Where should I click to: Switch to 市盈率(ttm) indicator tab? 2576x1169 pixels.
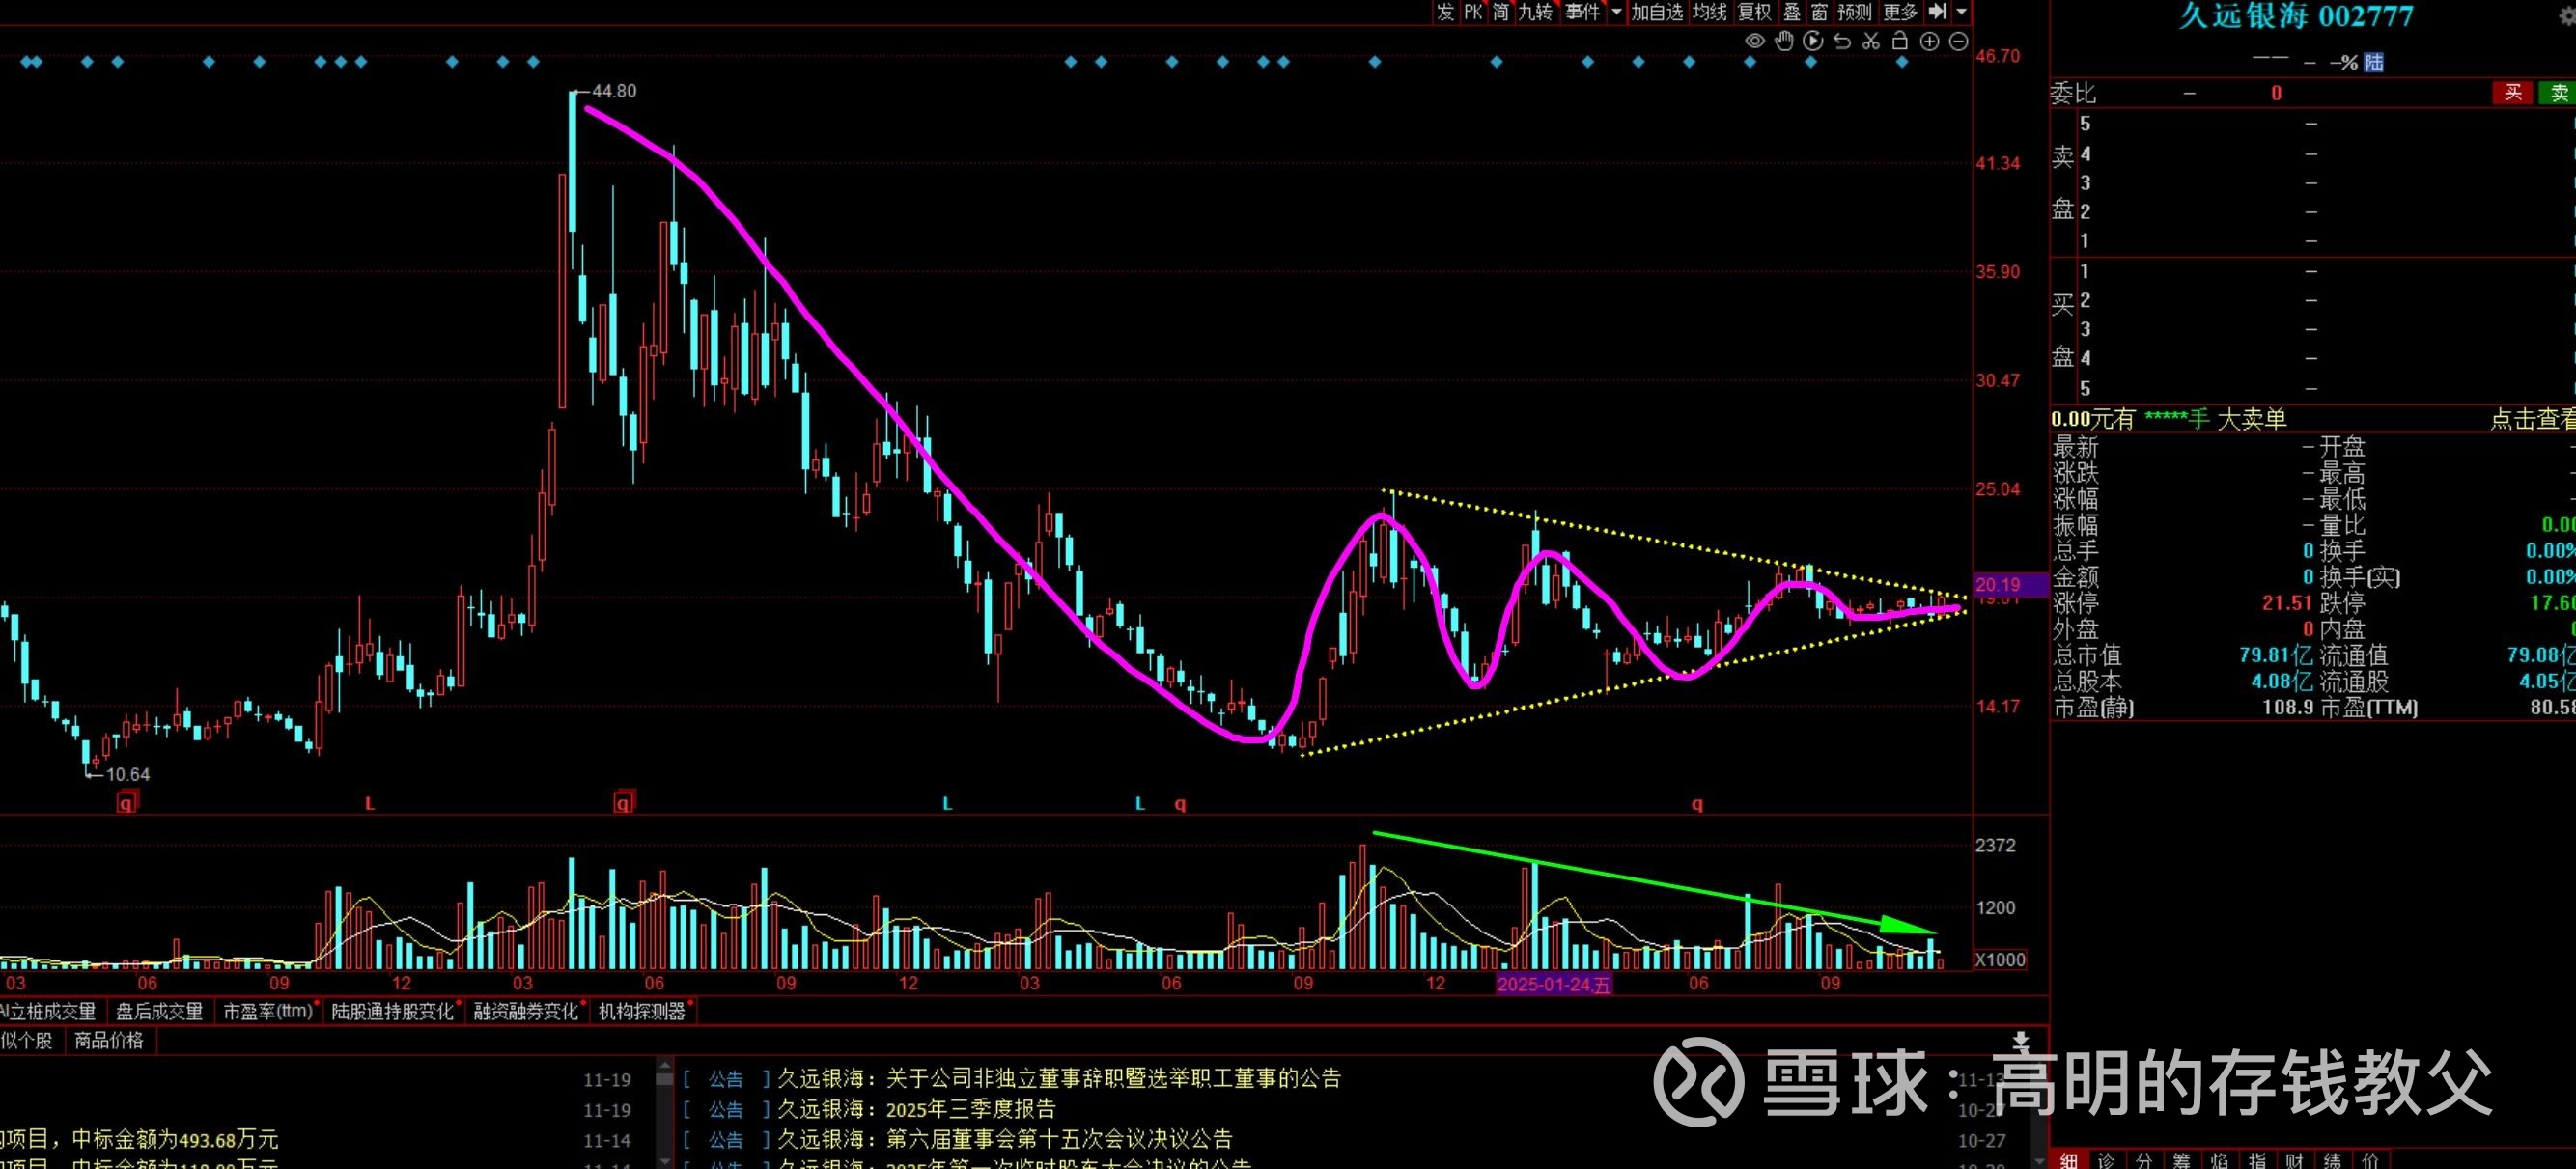(268, 1011)
